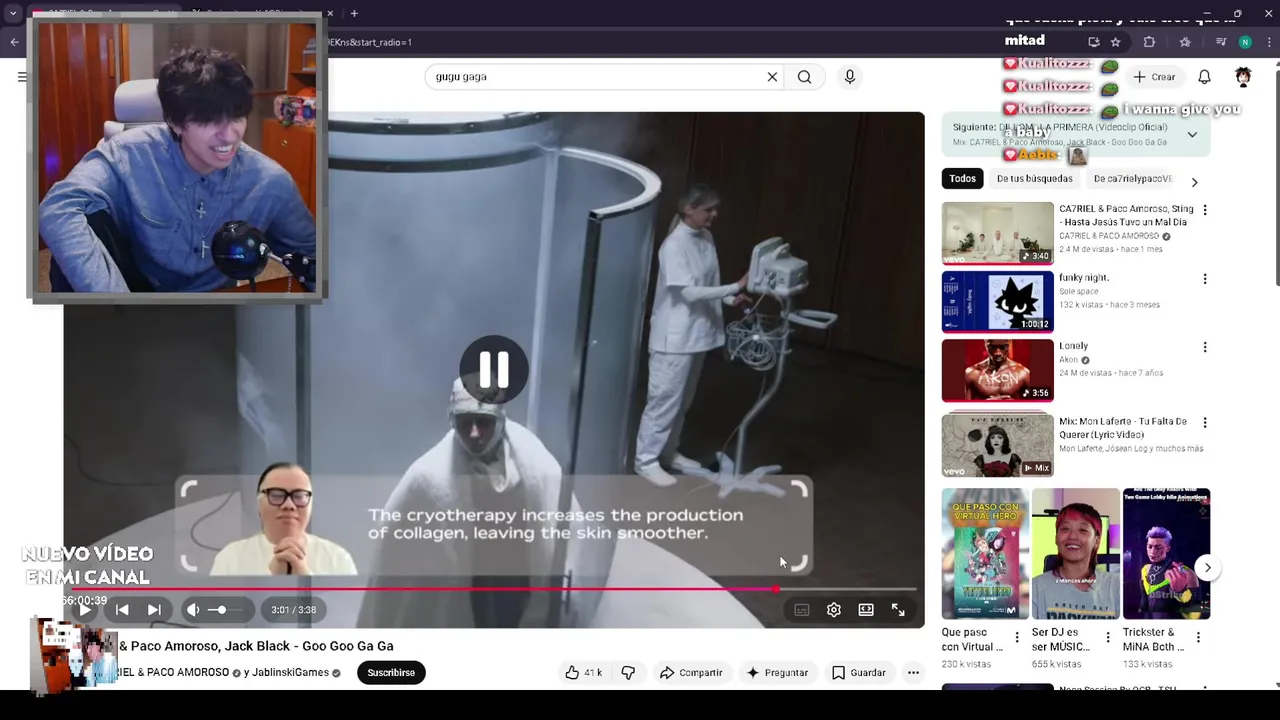Click the large pause icon on the video
This screenshot has height=720, width=1280.
(494, 369)
